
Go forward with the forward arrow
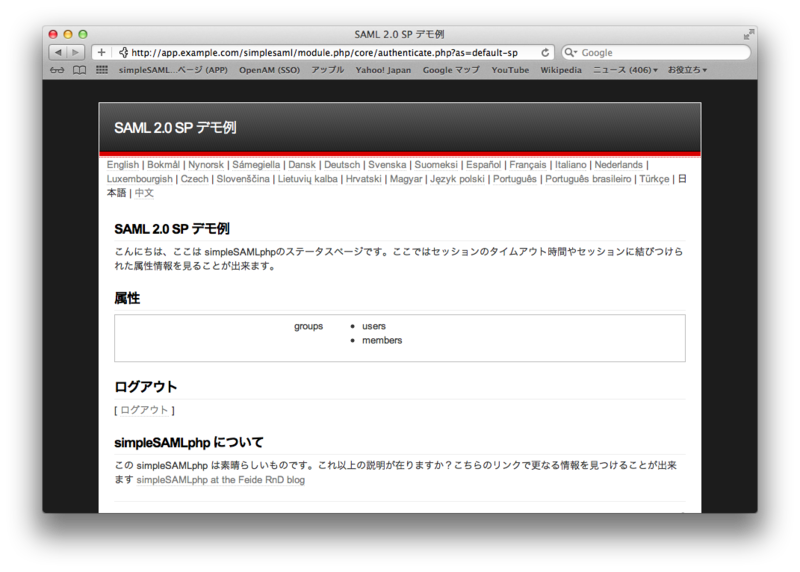[x=75, y=53]
